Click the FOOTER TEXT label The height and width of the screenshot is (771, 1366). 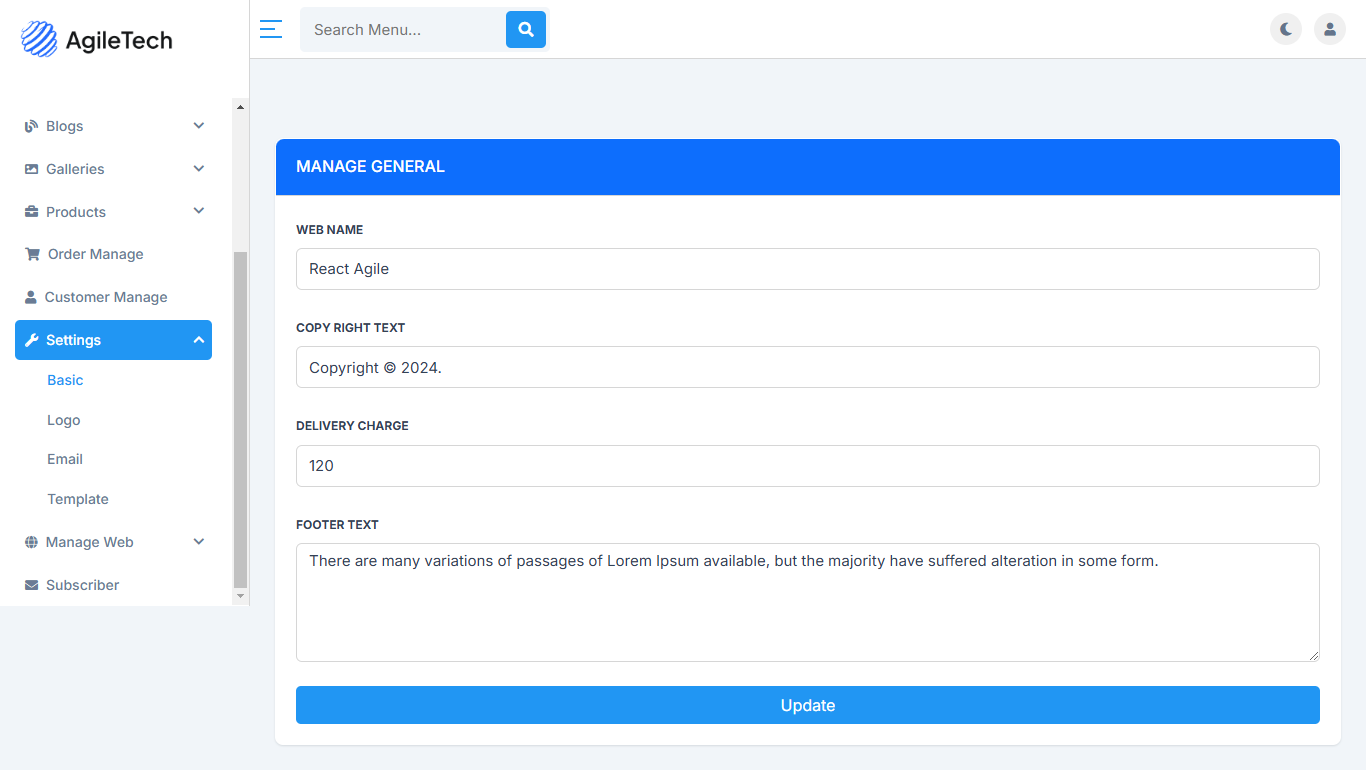click(x=337, y=525)
